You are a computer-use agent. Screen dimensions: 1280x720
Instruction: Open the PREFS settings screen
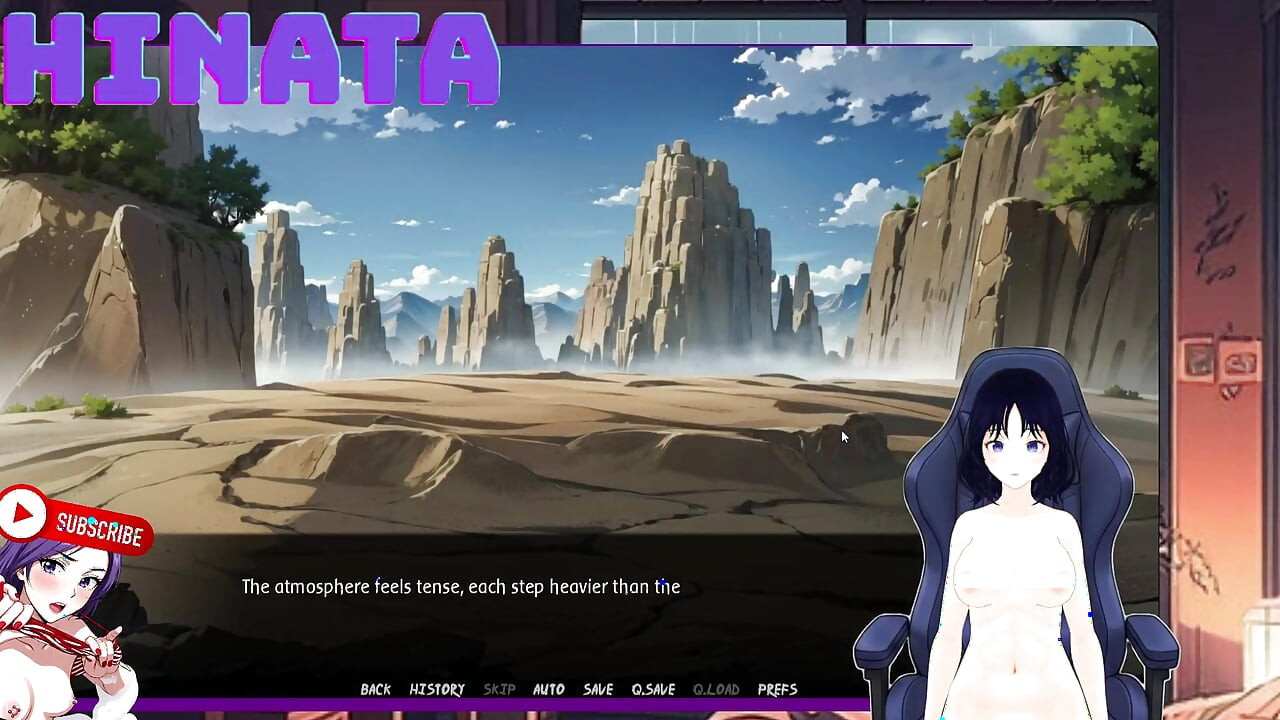point(778,689)
